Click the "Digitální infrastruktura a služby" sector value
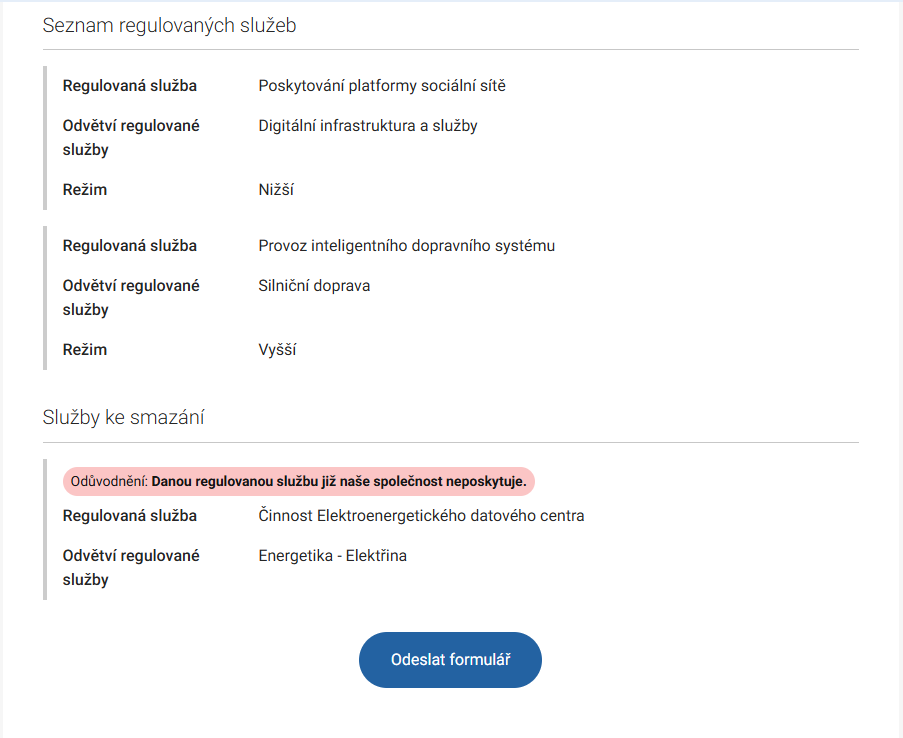 [x=368, y=126]
